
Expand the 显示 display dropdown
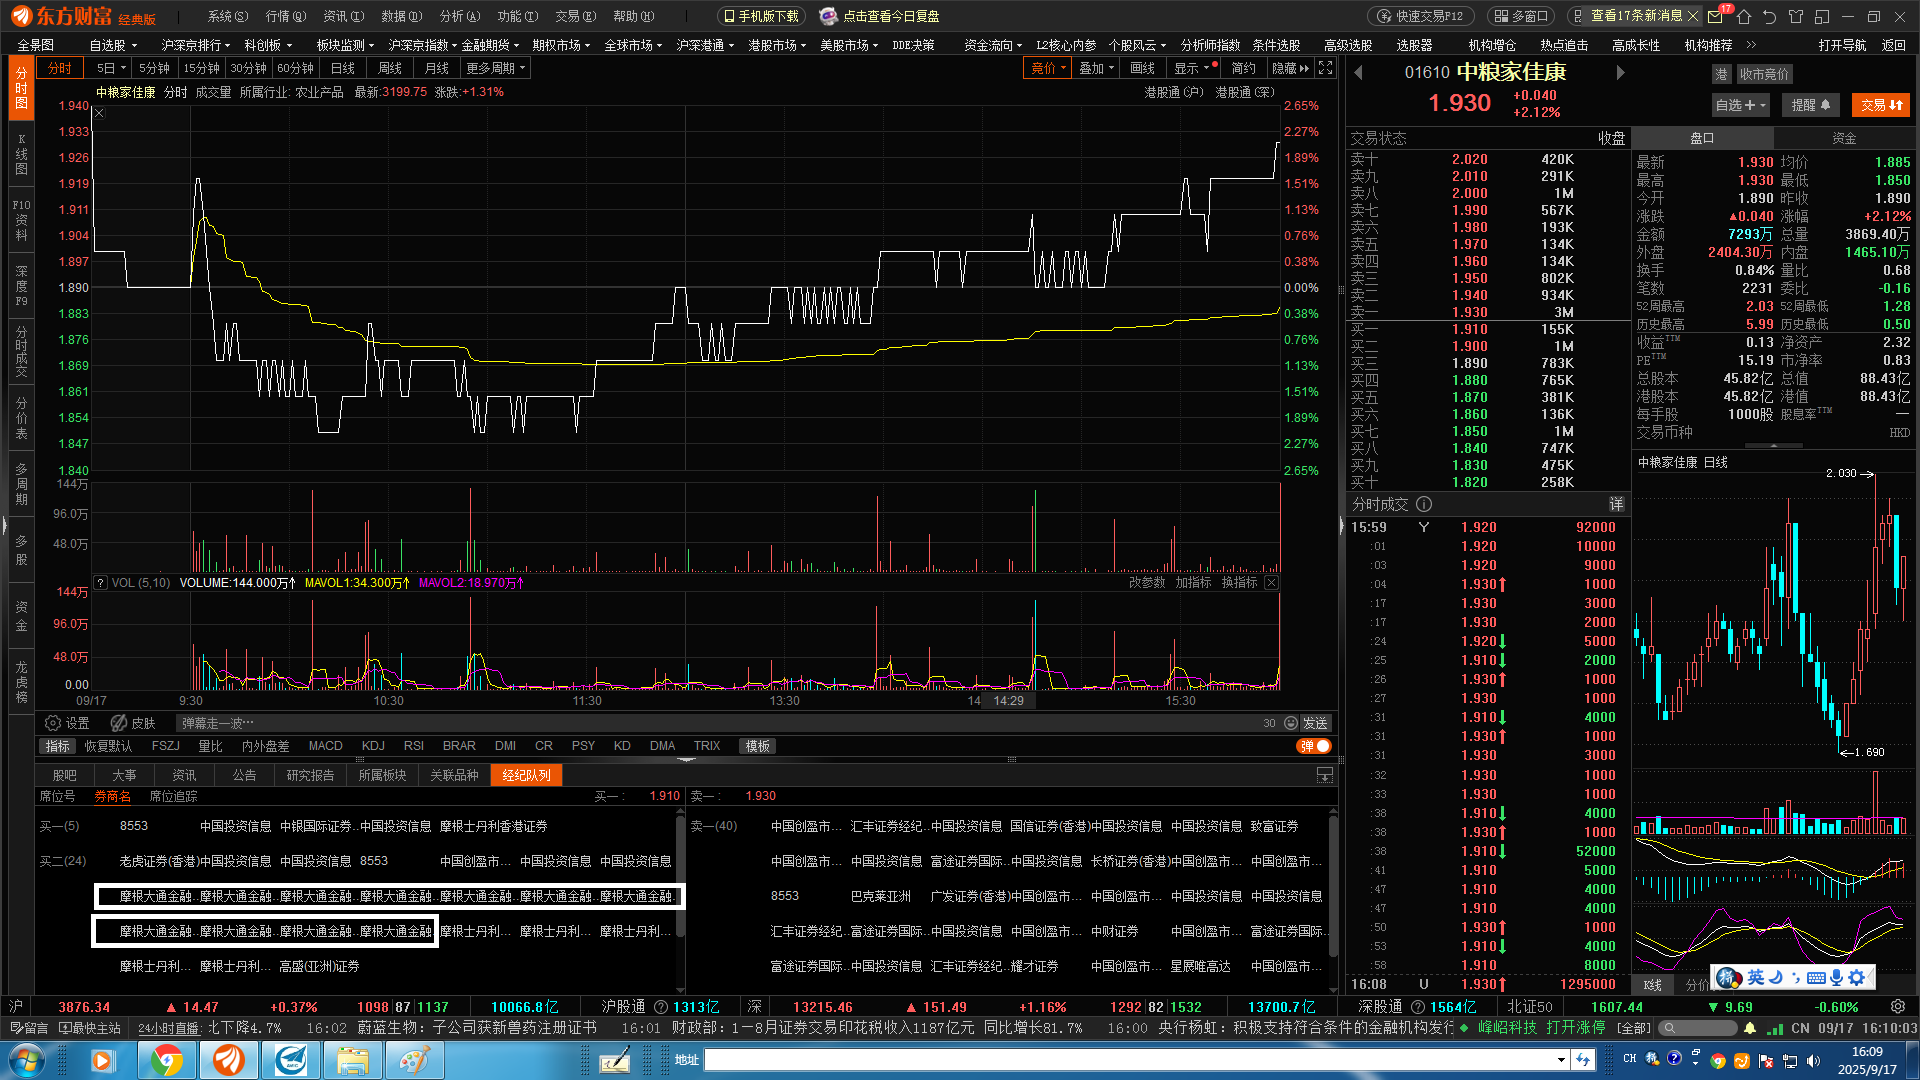pos(1194,68)
